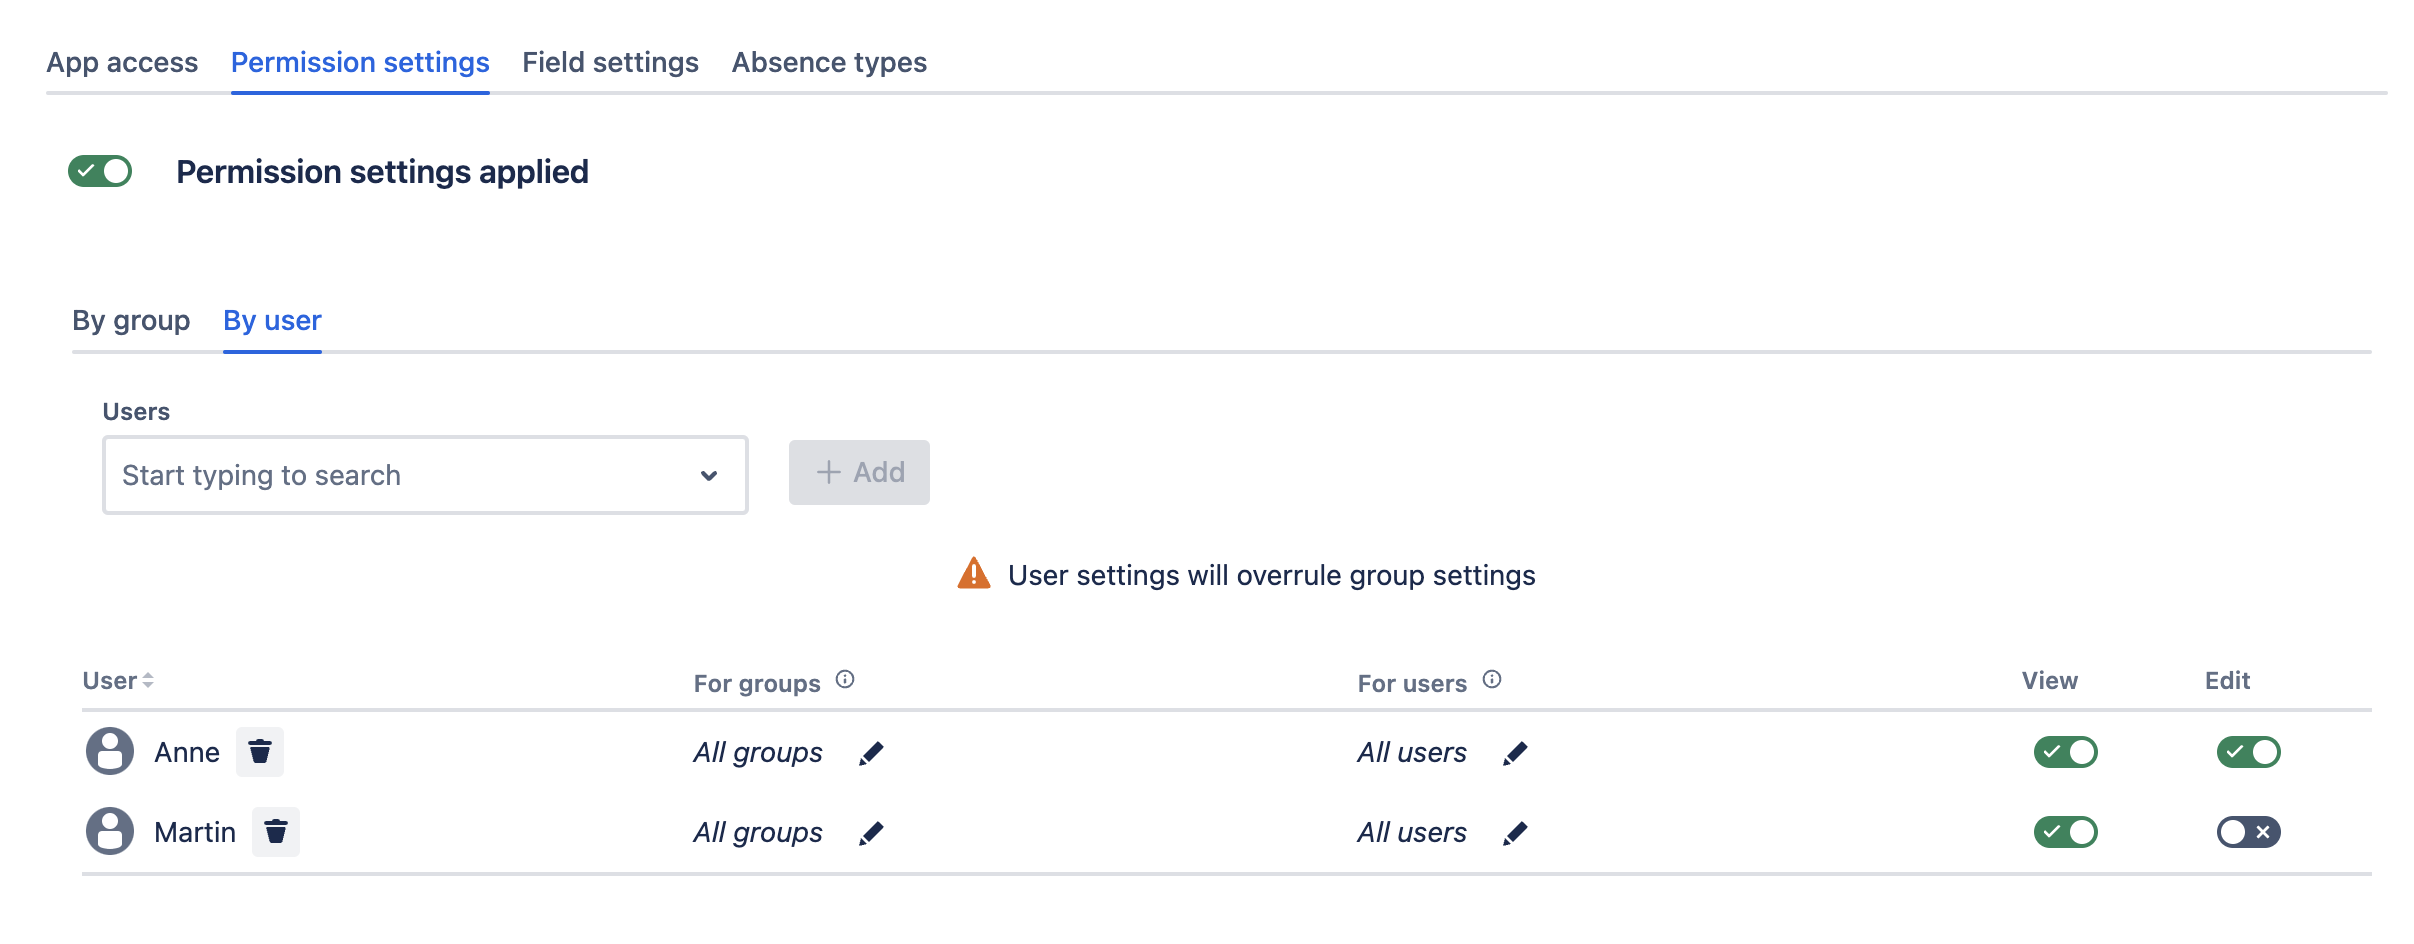Click Anne's avatar icon
Image resolution: width=2414 pixels, height=944 pixels.
(109, 751)
